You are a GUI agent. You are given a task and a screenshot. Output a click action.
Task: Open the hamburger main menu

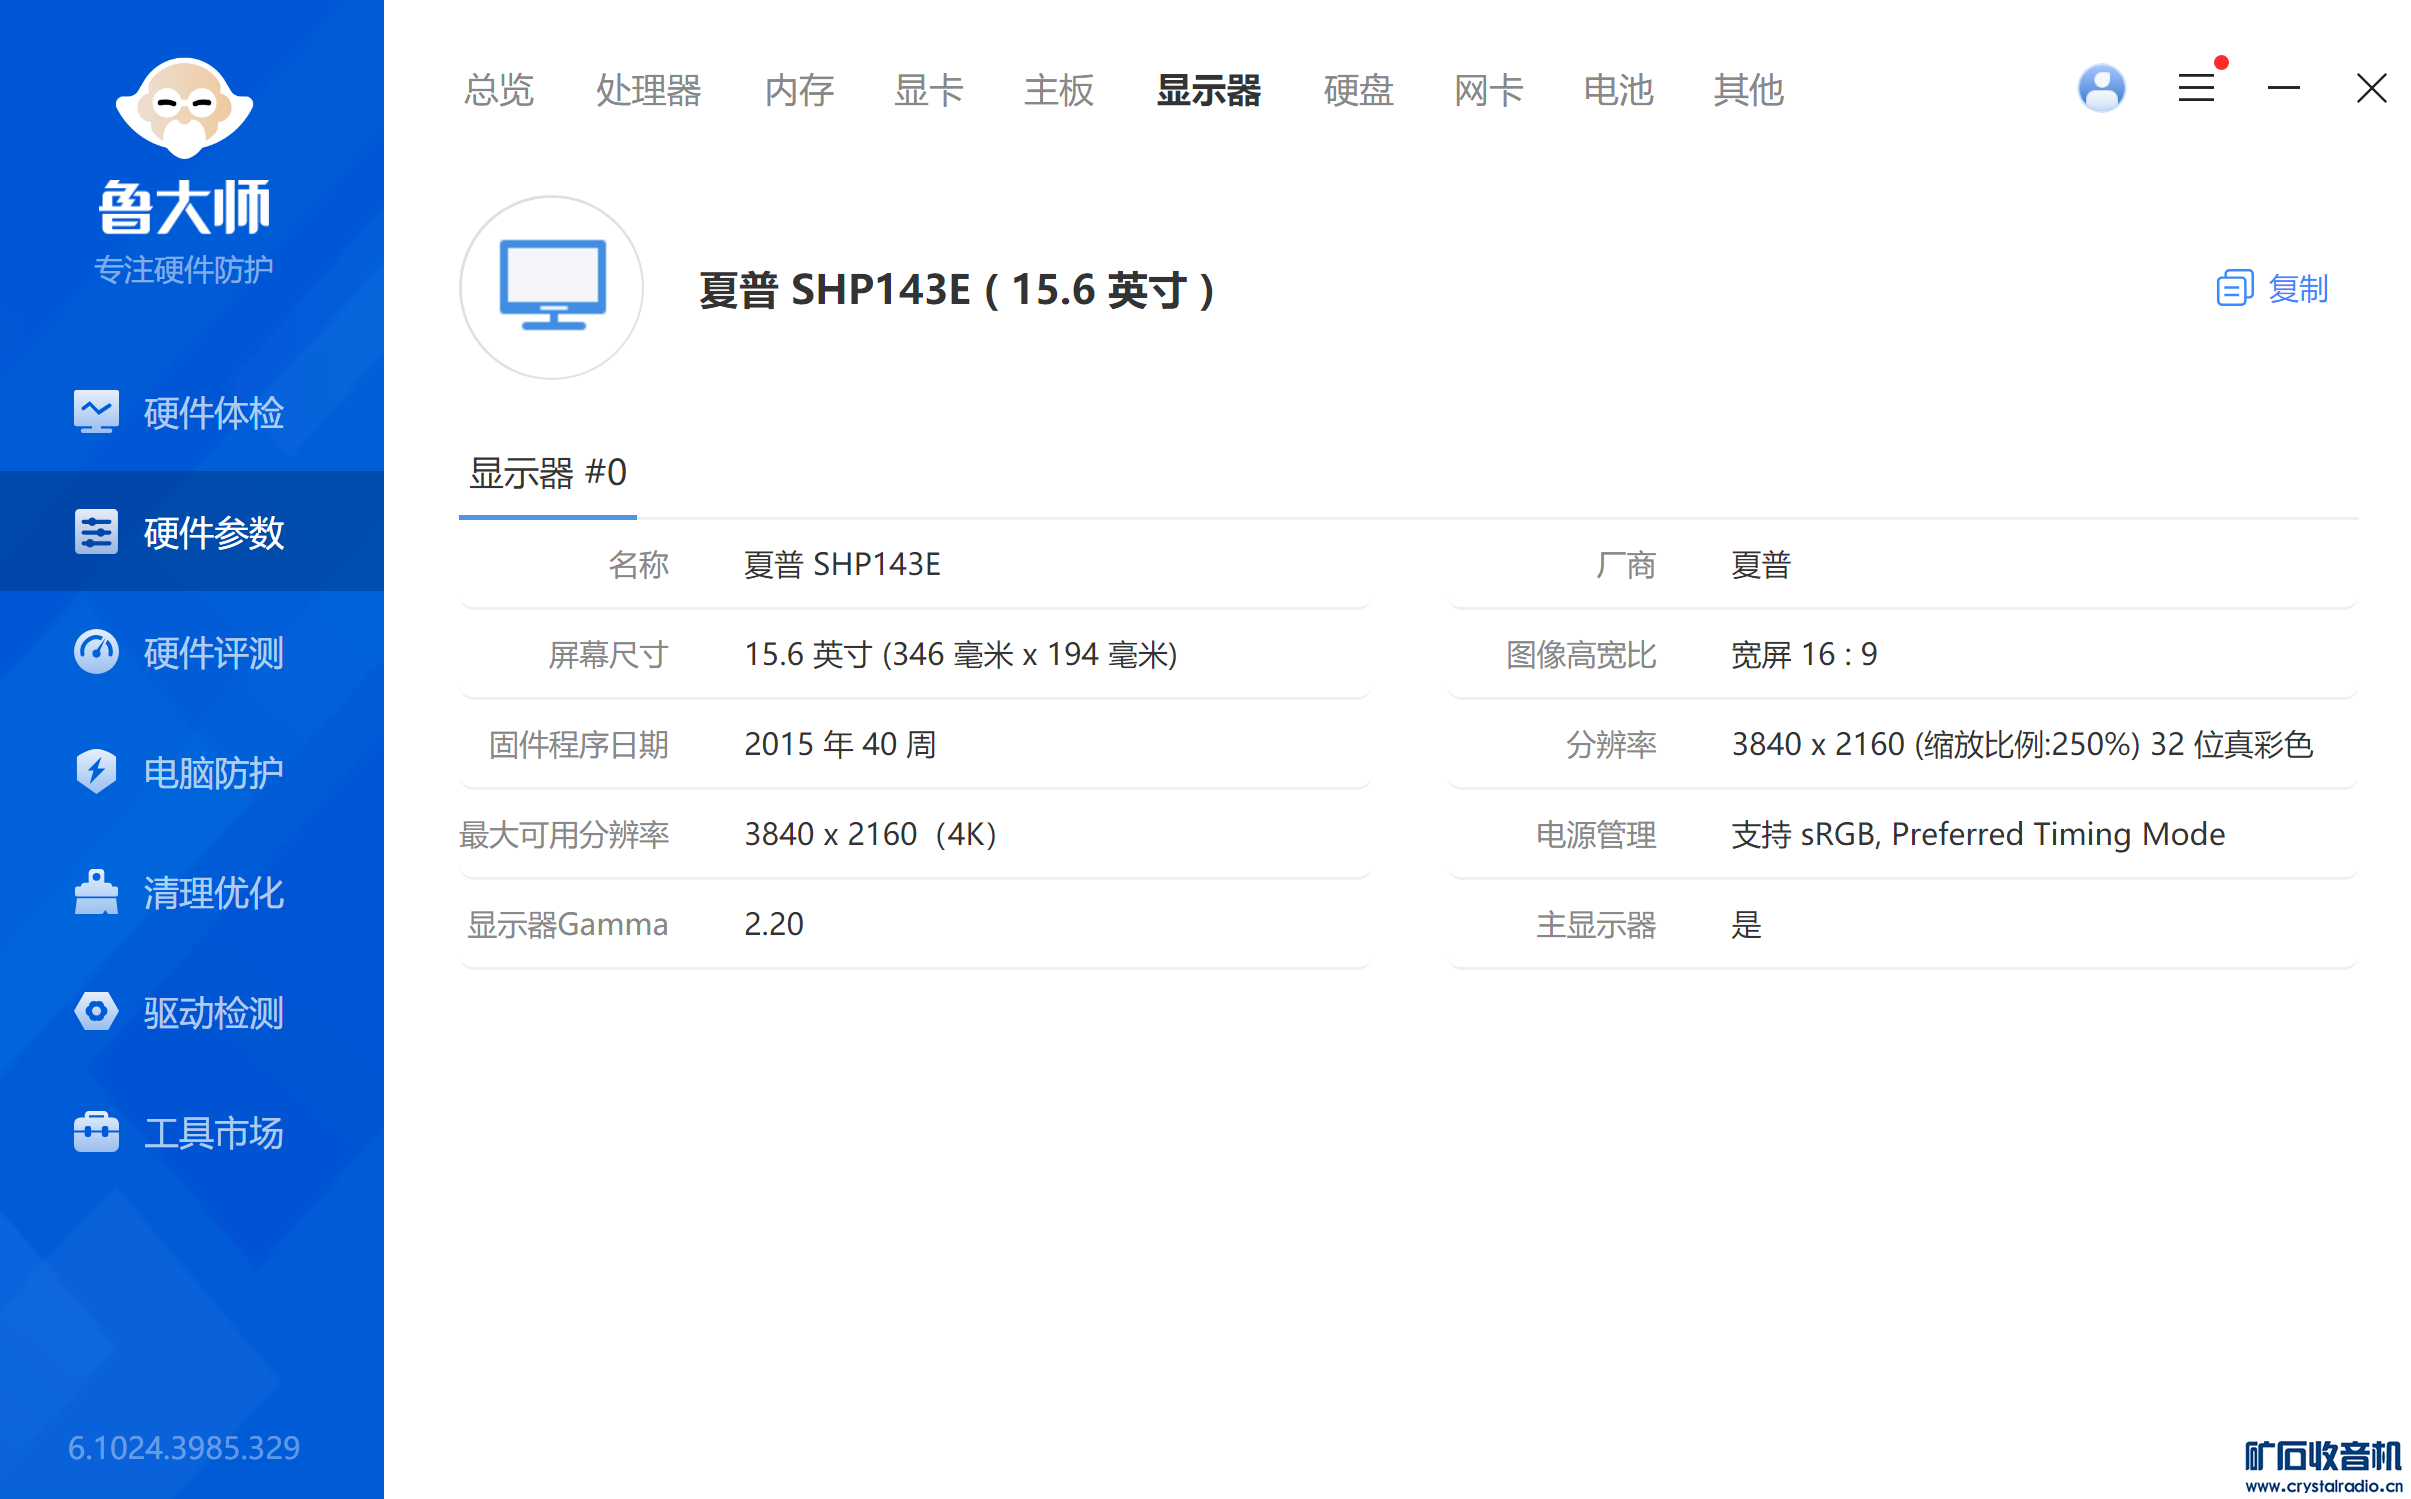click(x=2196, y=89)
